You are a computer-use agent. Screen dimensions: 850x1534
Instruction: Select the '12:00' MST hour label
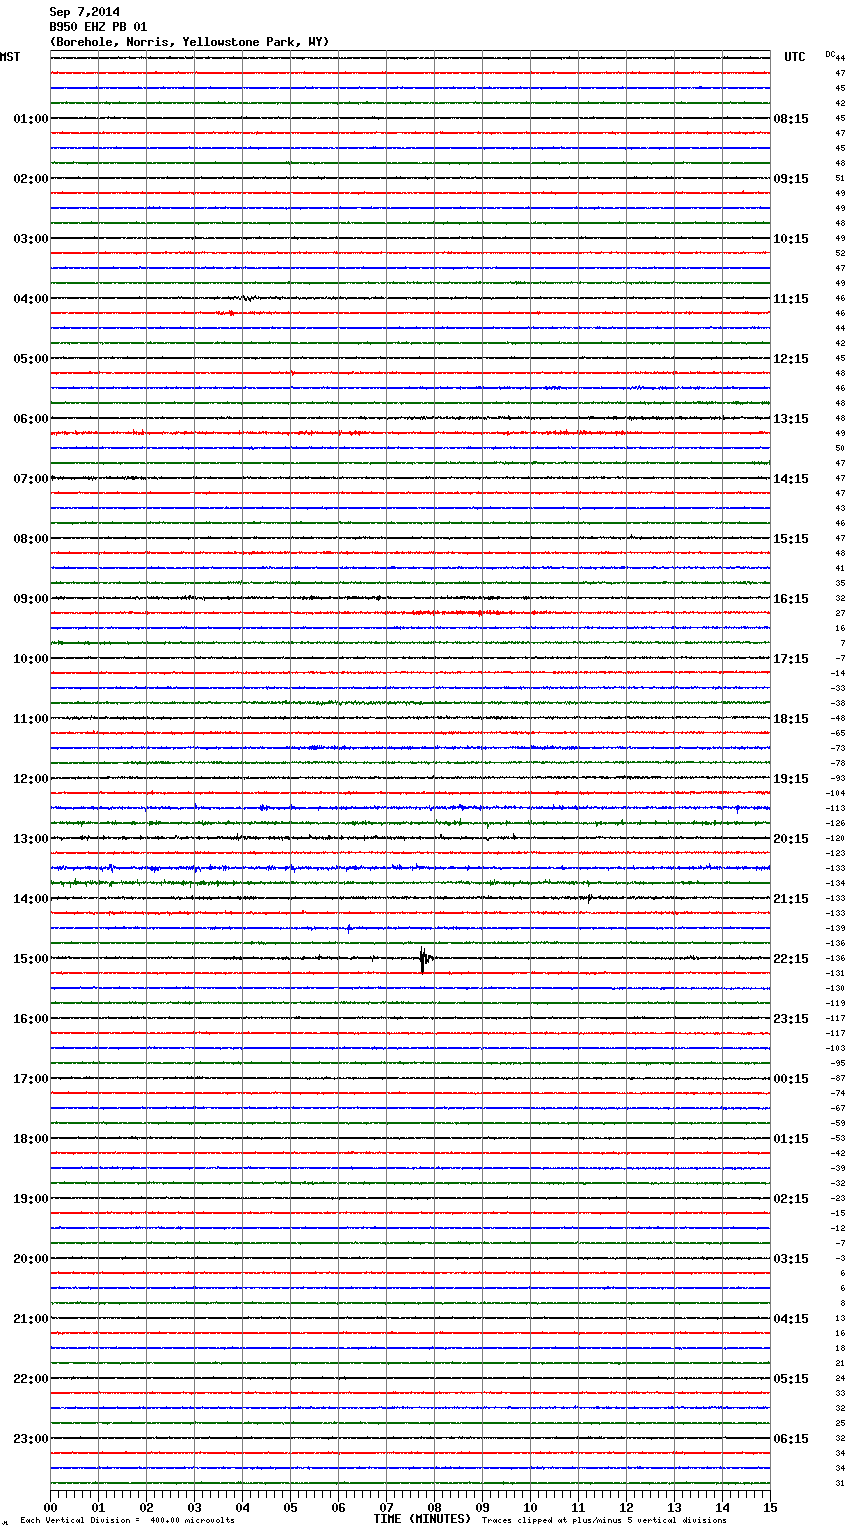(x=31, y=779)
